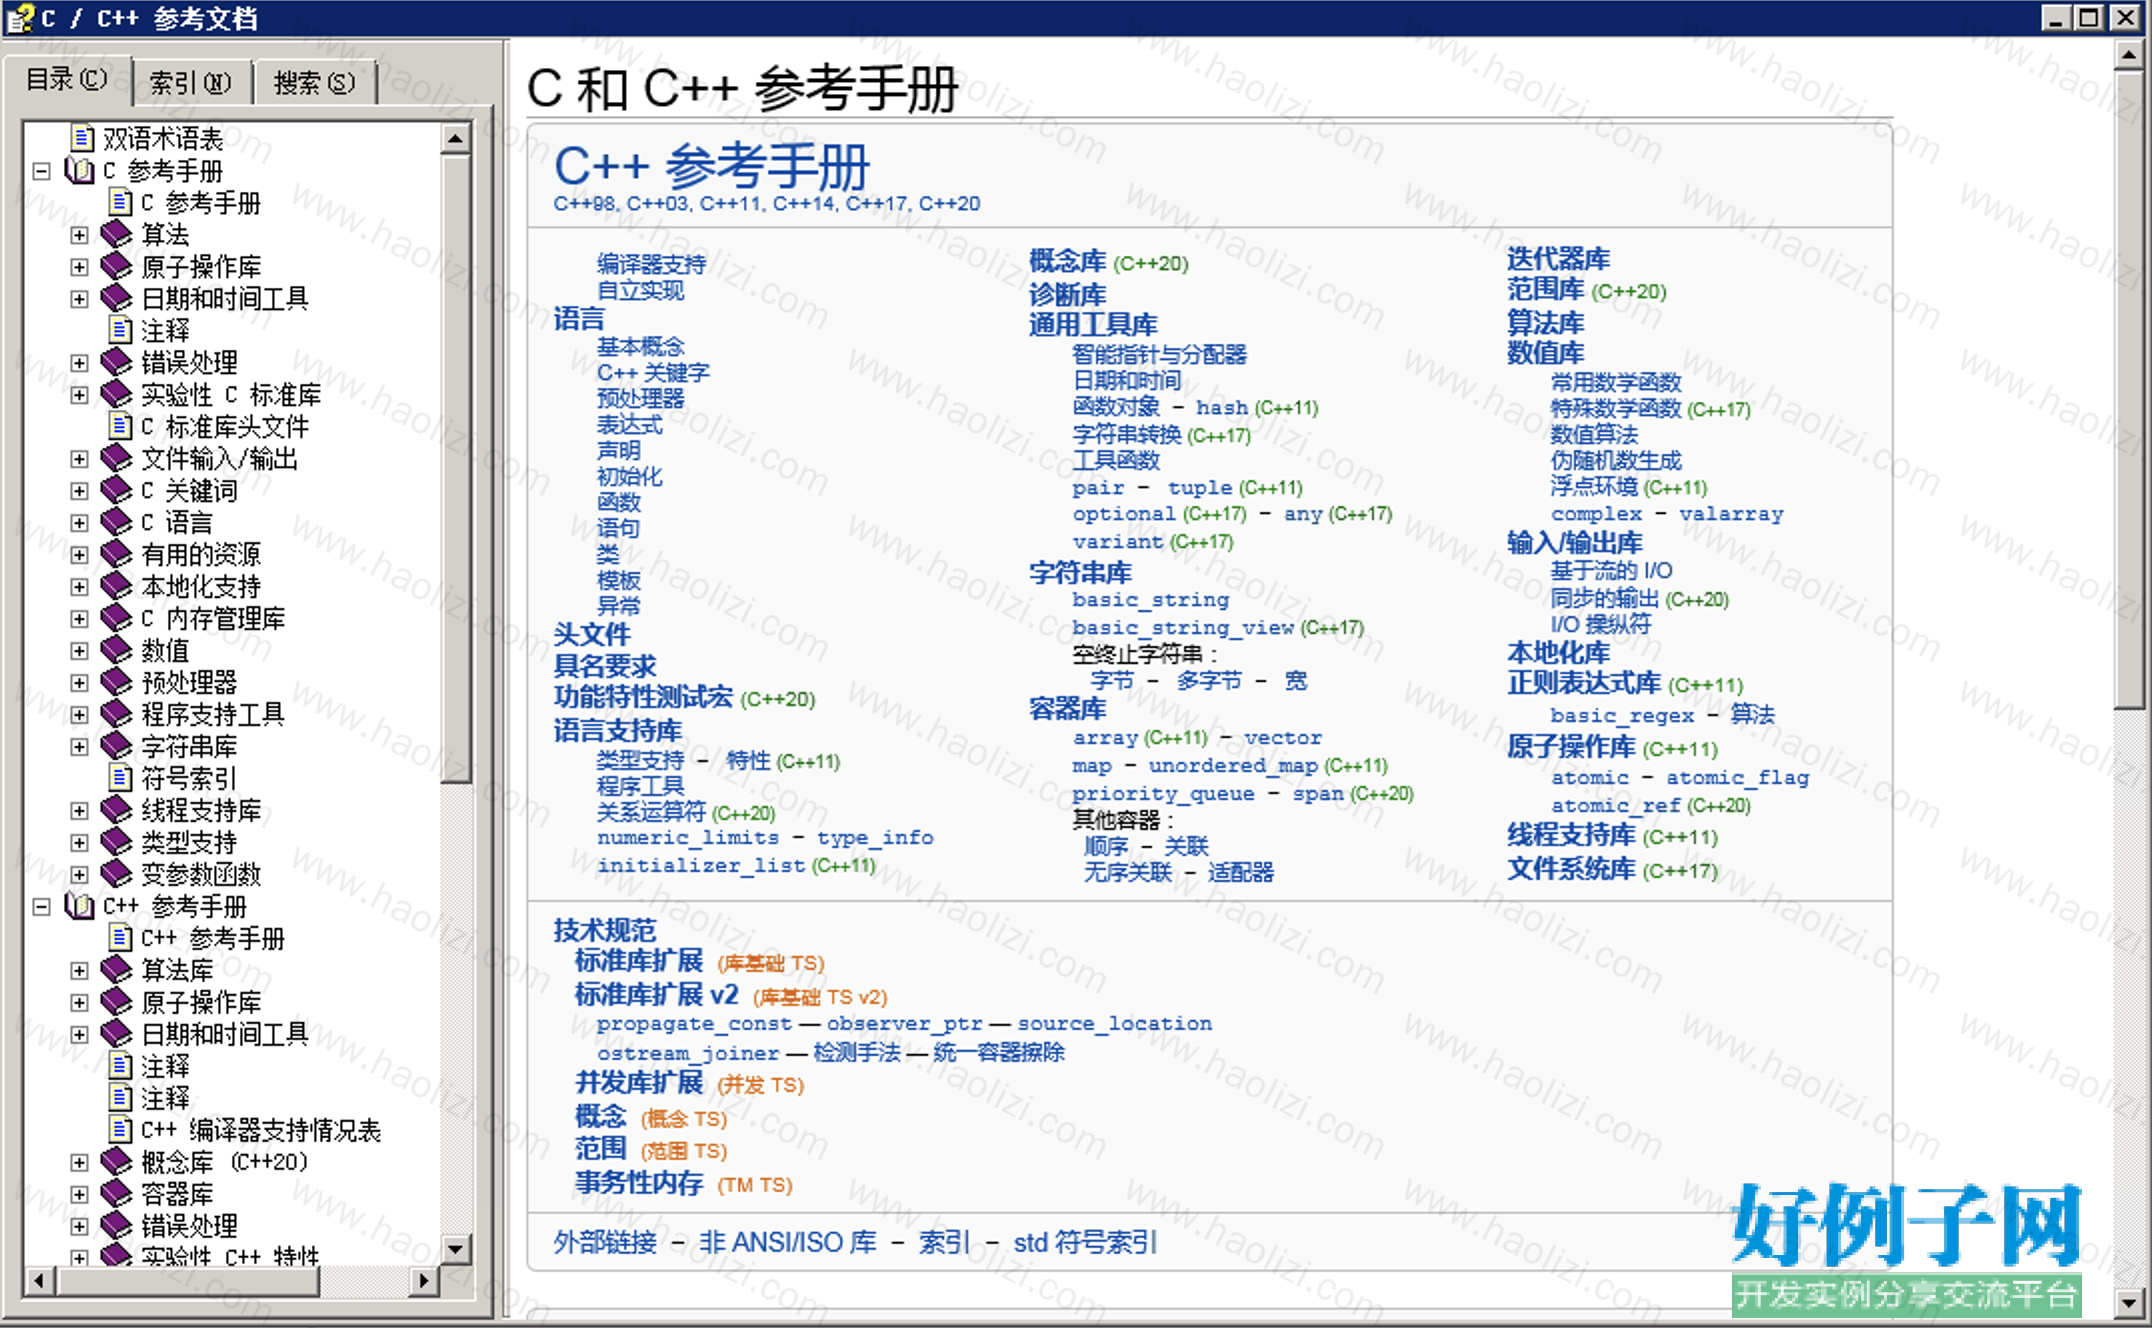
Task: Expand the 原子操作库 node under C++ 参考手册
Action: [x=79, y=1003]
